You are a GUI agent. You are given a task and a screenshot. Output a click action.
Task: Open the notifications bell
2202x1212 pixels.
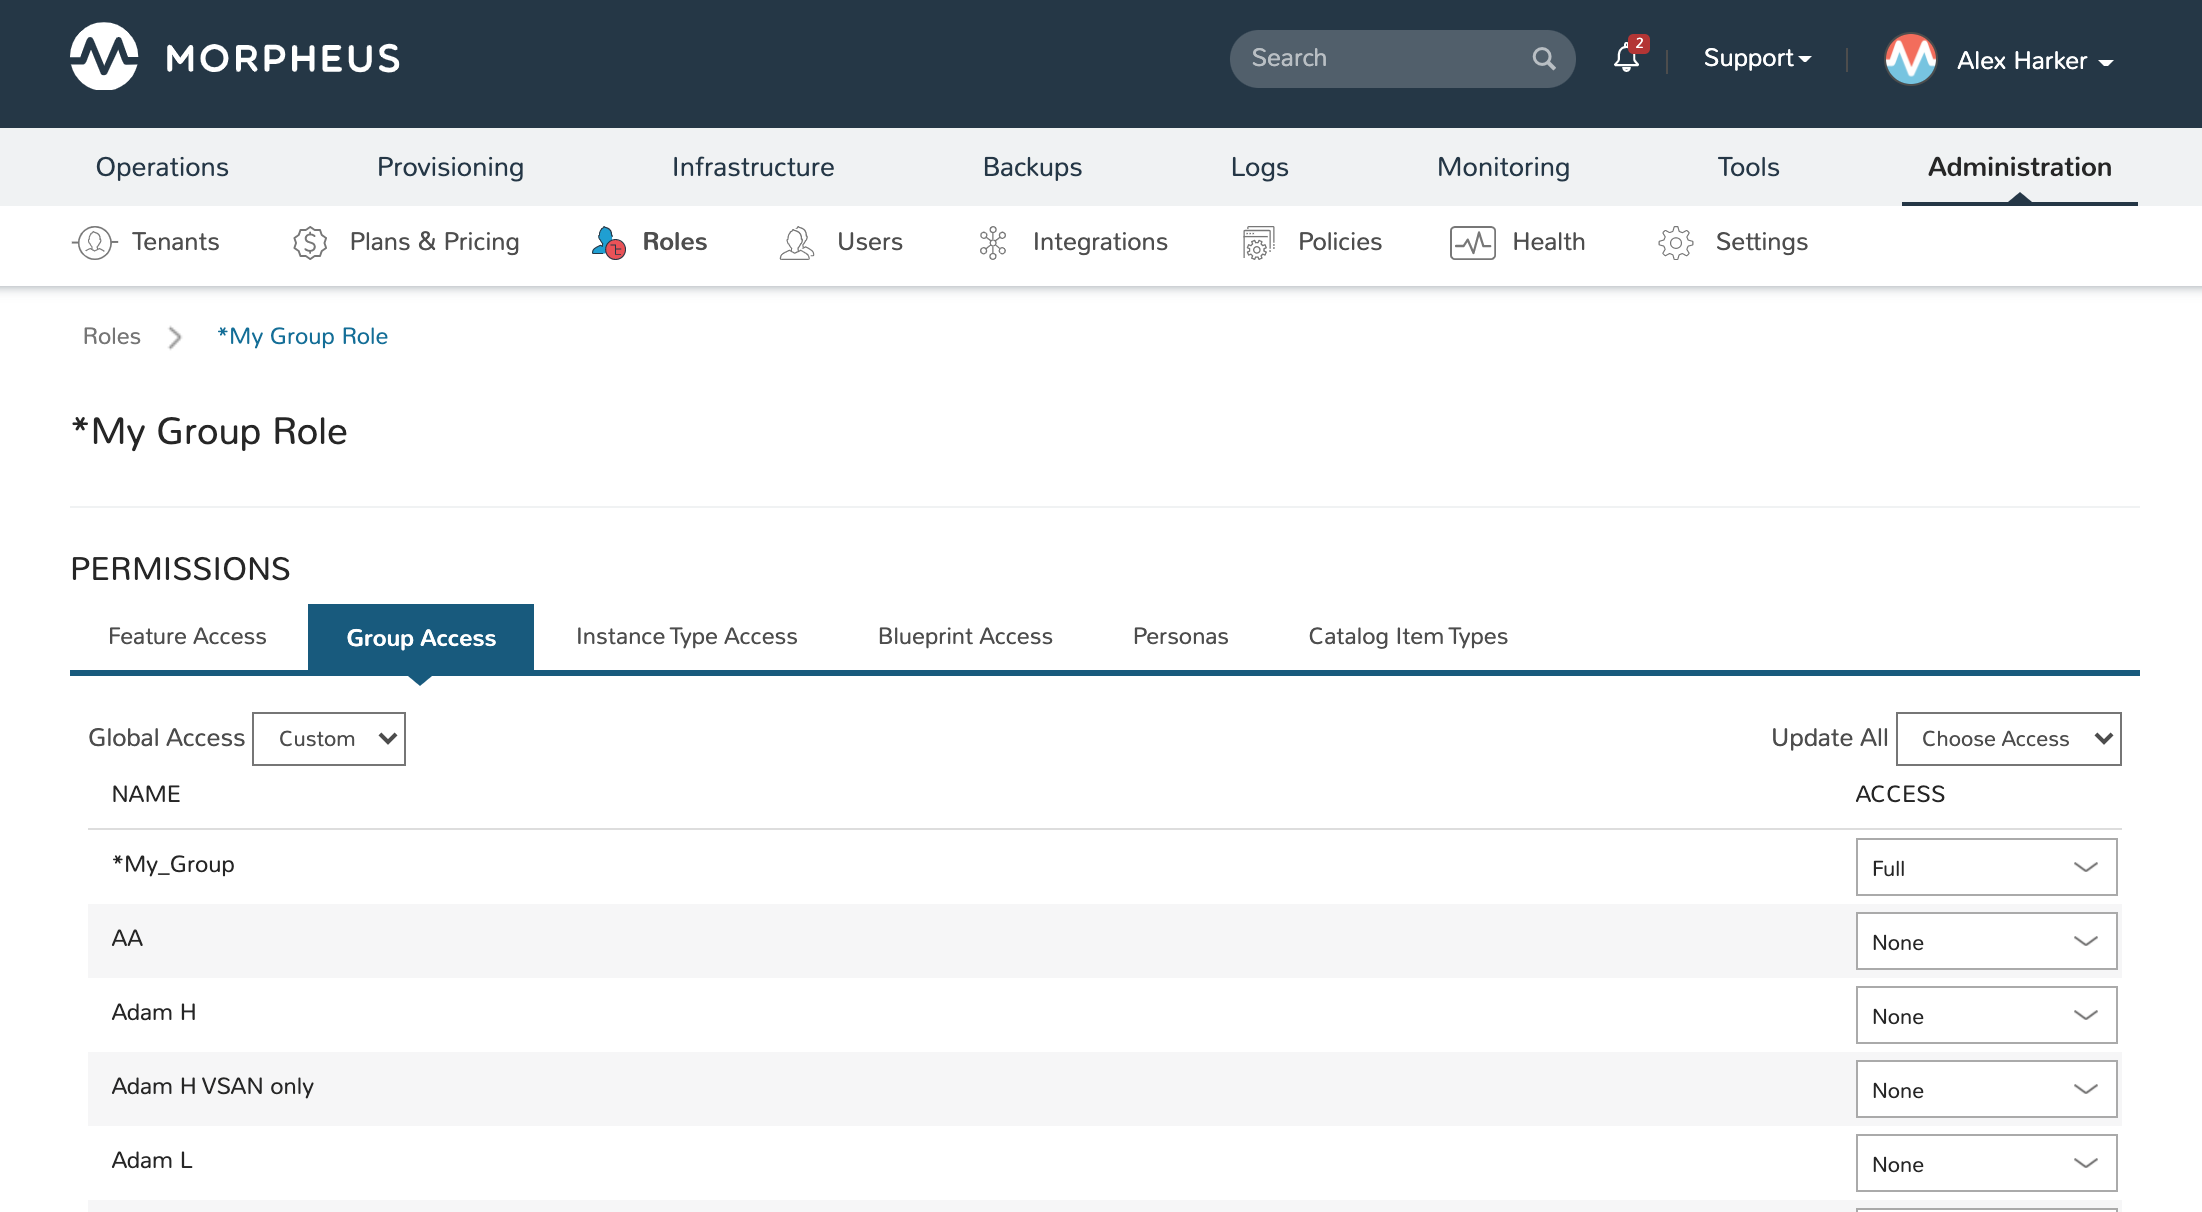point(1626,59)
